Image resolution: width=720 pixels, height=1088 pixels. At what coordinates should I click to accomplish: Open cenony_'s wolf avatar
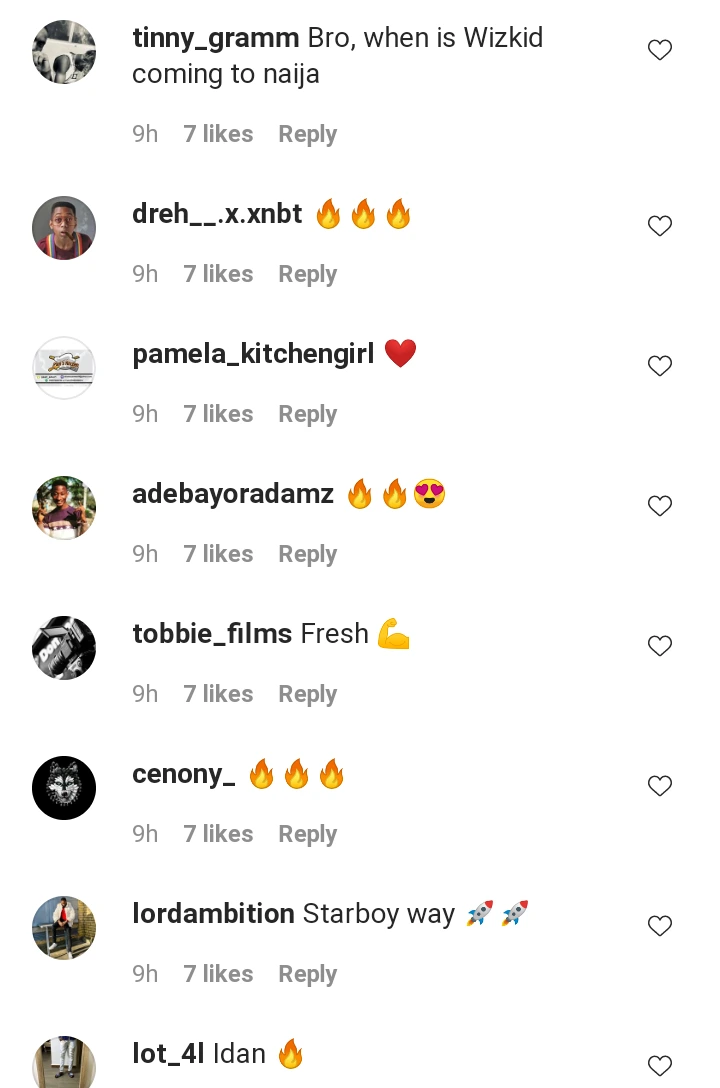tap(64, 788)
